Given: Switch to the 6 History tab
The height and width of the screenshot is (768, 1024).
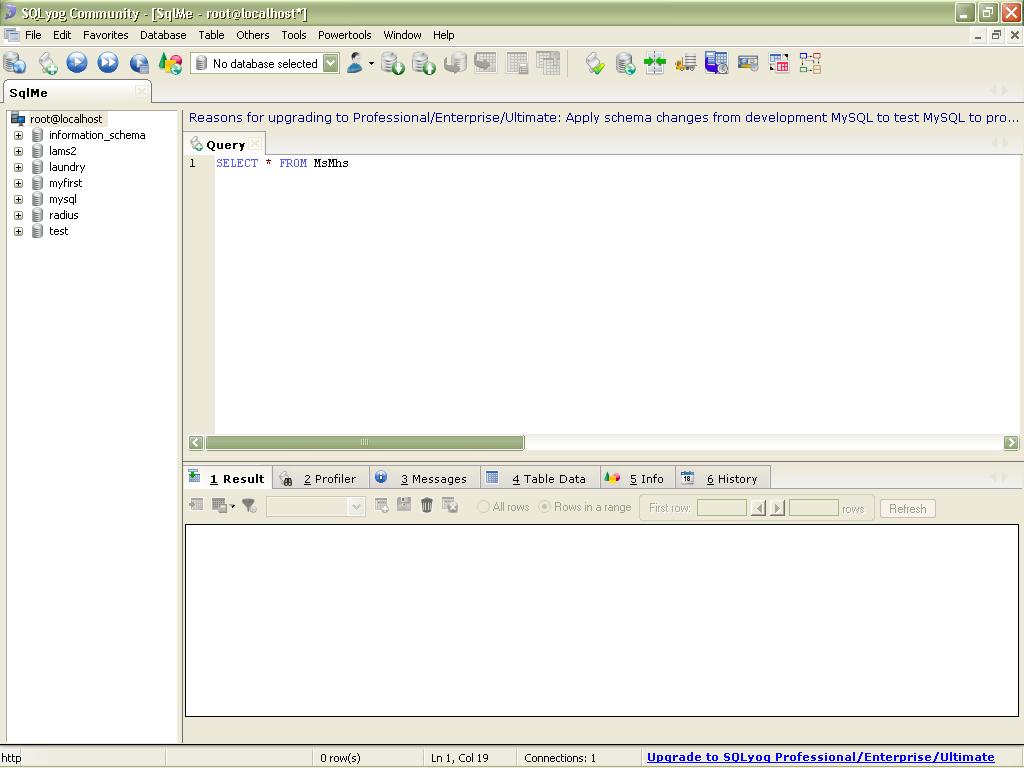Looking at the screenshot, I should coord(722,478).
